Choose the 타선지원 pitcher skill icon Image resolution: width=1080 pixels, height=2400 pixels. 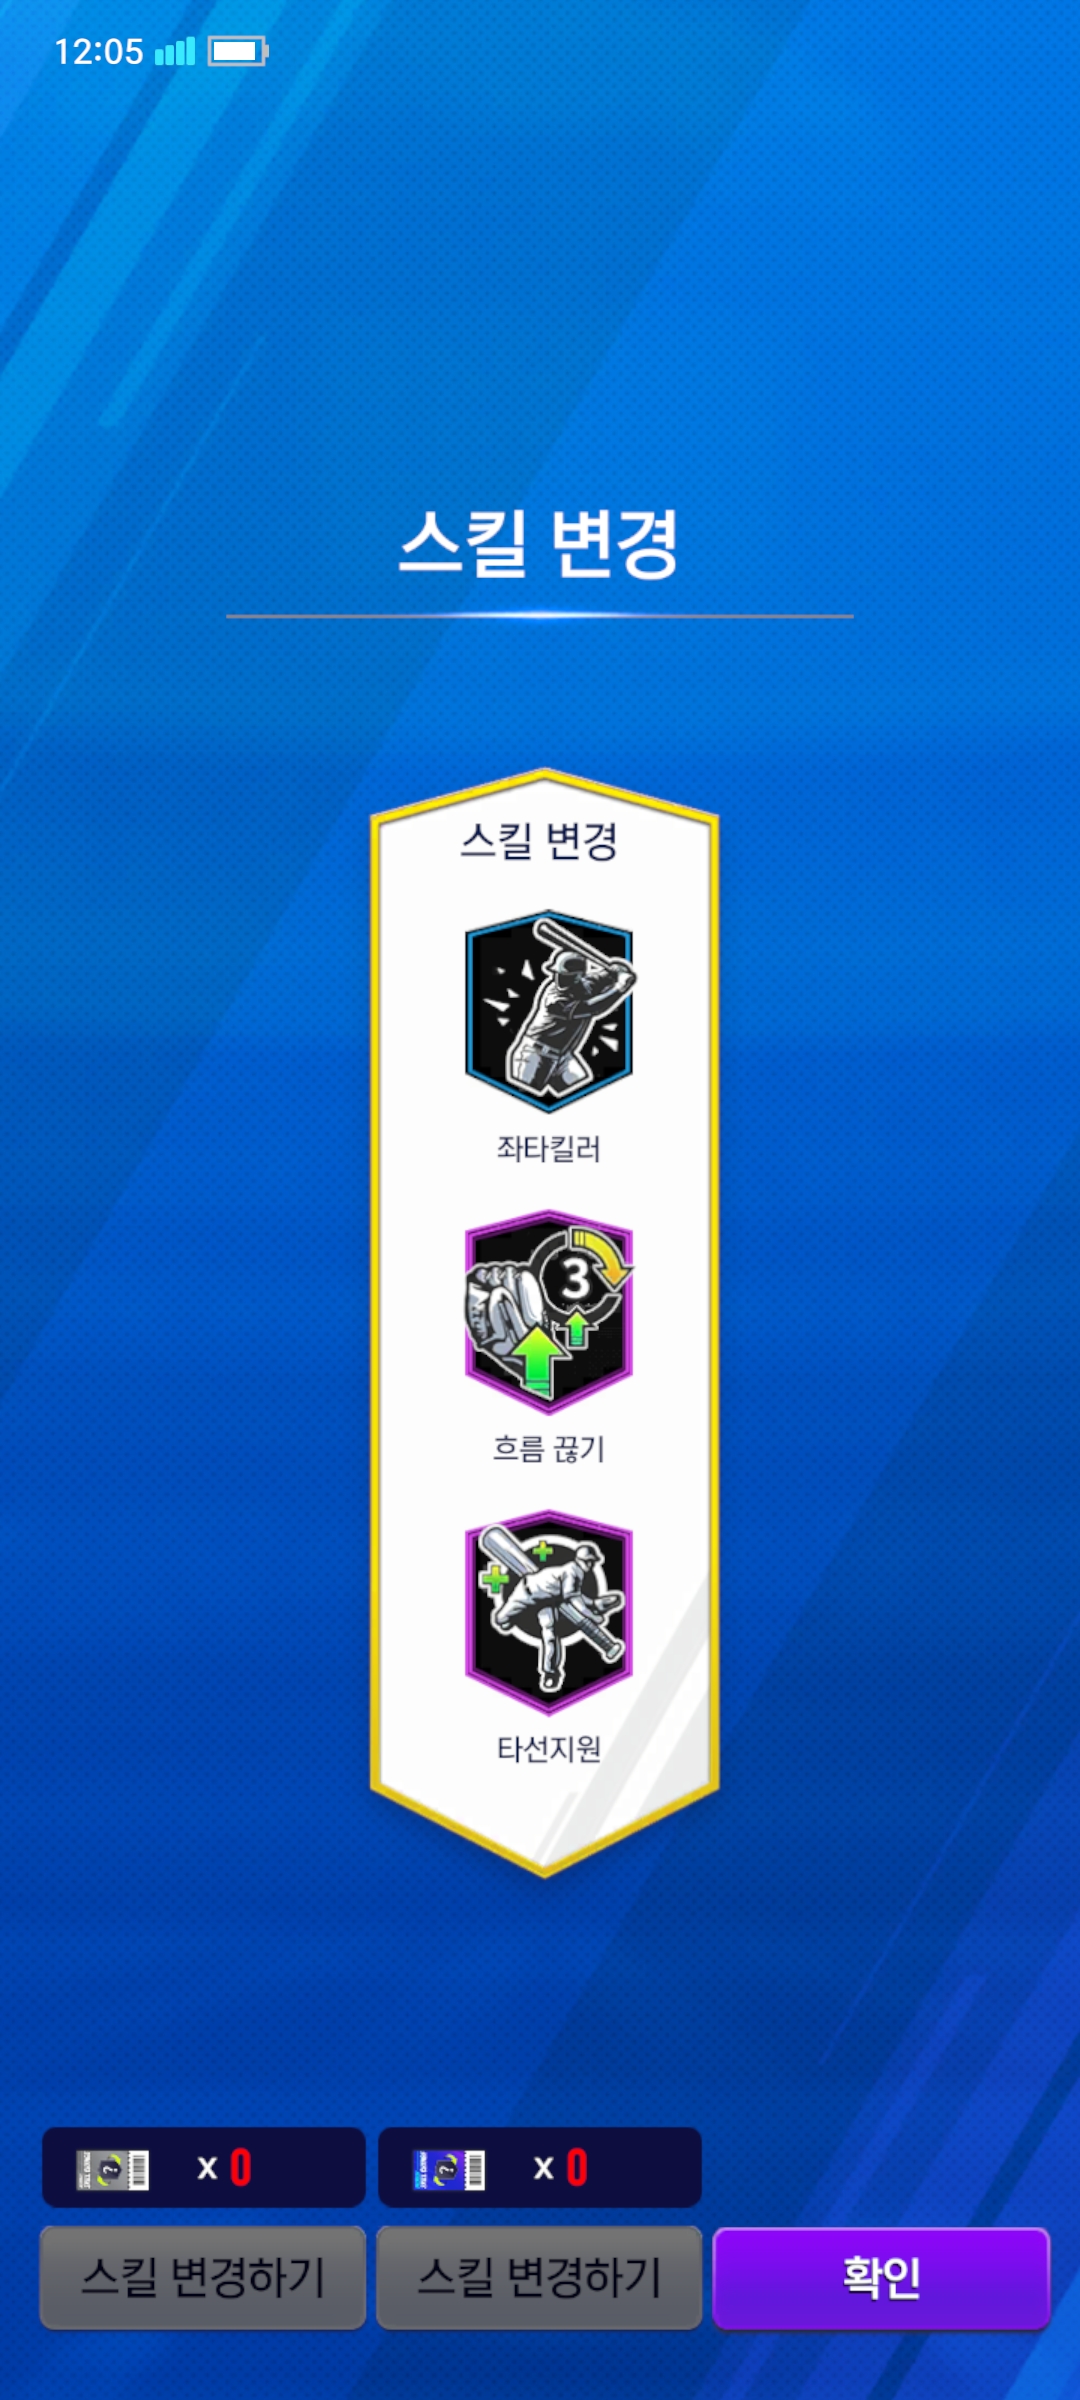coord(549,1611)
